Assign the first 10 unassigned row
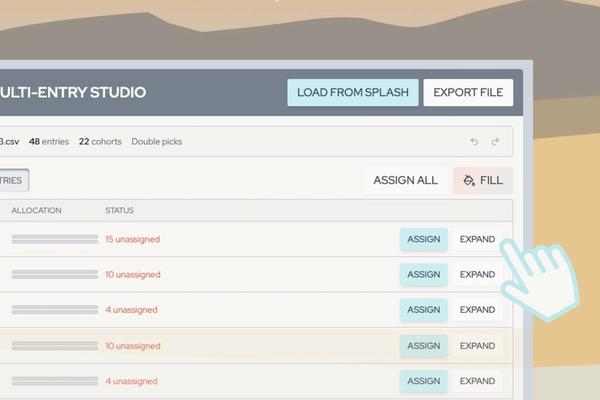Image resolution: width=600 pixels, height=400 pixels. tap(424, 274)
